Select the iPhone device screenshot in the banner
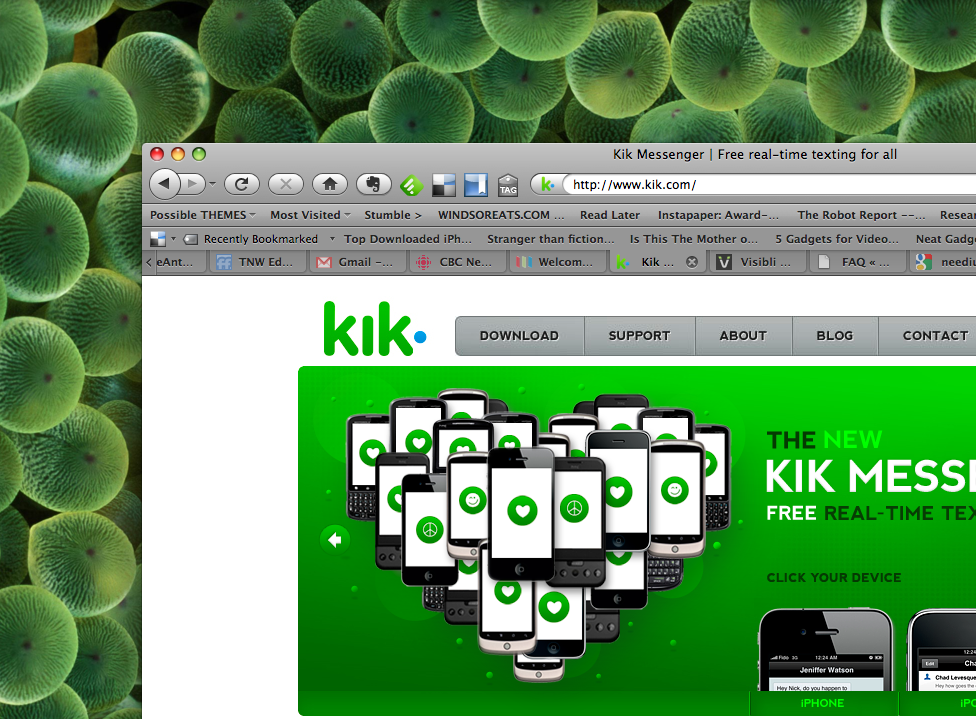976x719 pixels. point(826,650)
